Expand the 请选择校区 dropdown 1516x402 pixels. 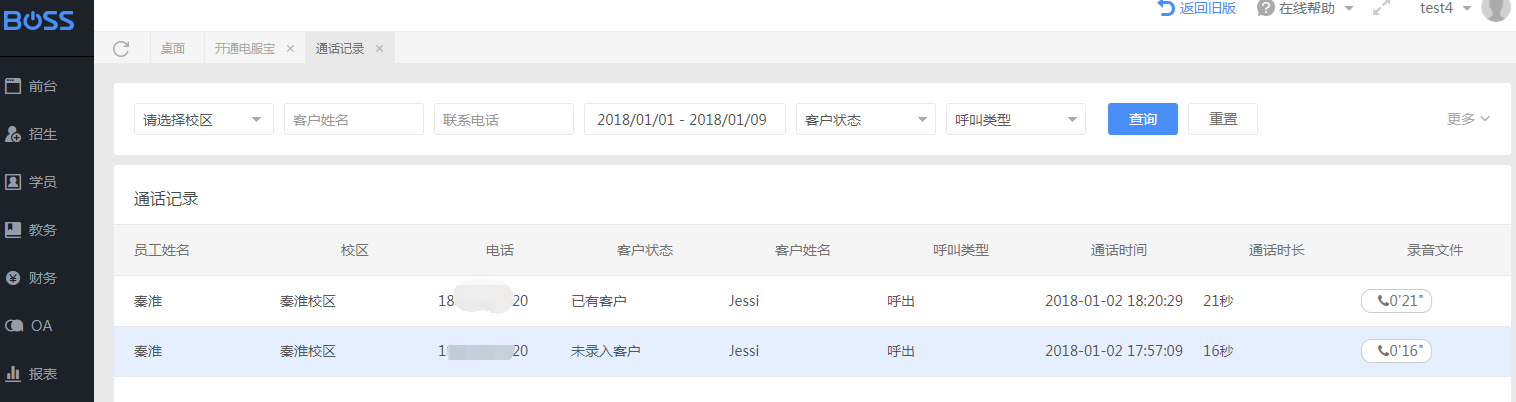click(204, 119)
